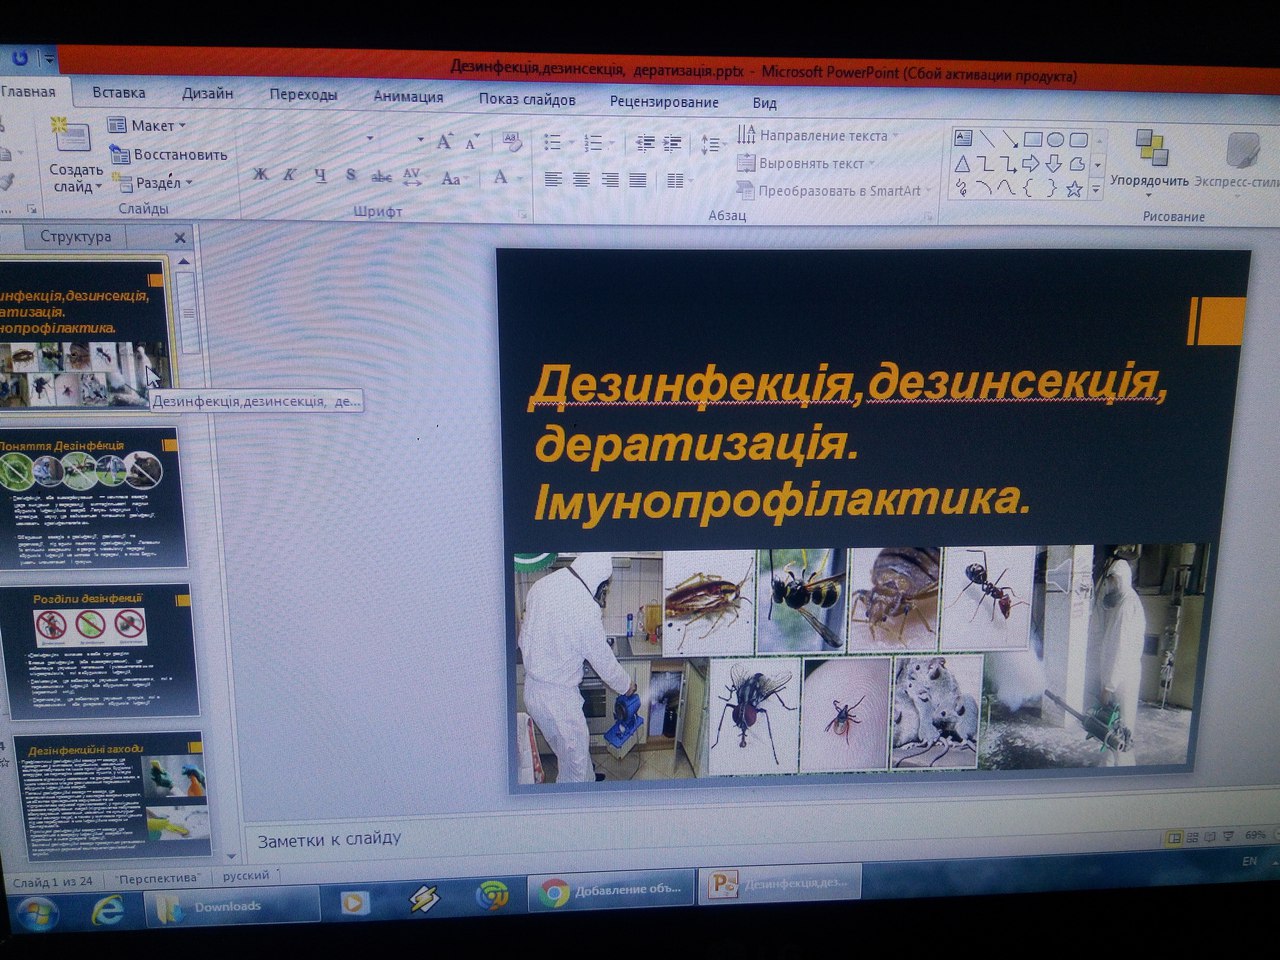Click Преобразовать в SmartArt button
This screenshot has width=1280, height=960.
point(834,190)
